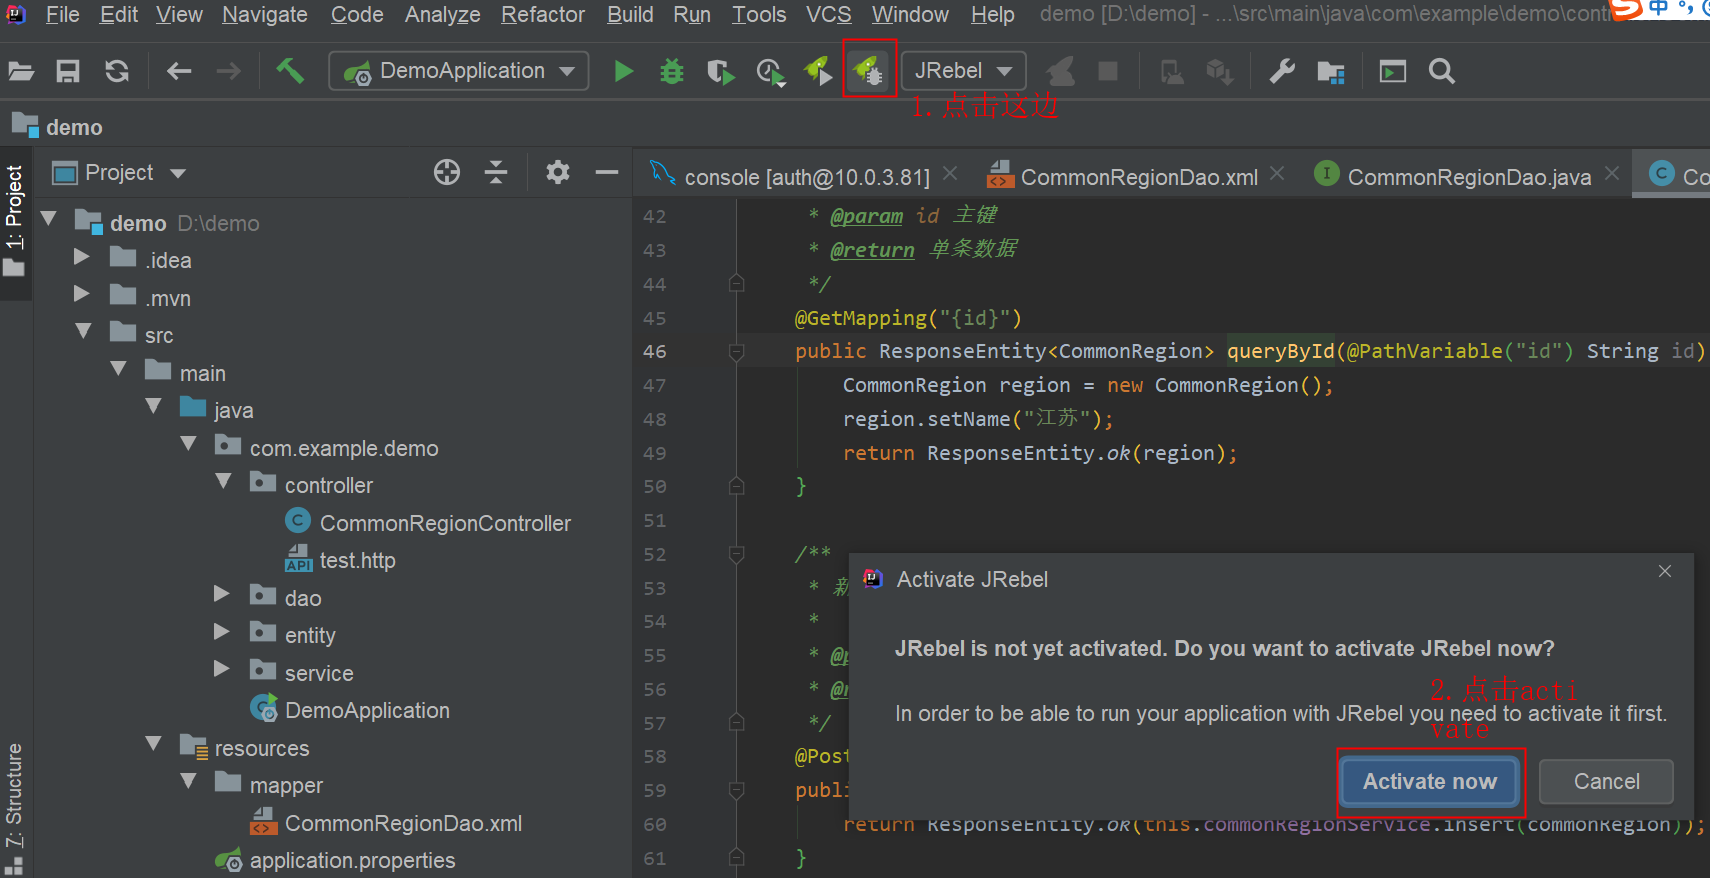Save all using the floppy disk icon
This screenshot has width=1710, height=878.
click(x=67, y=71)
